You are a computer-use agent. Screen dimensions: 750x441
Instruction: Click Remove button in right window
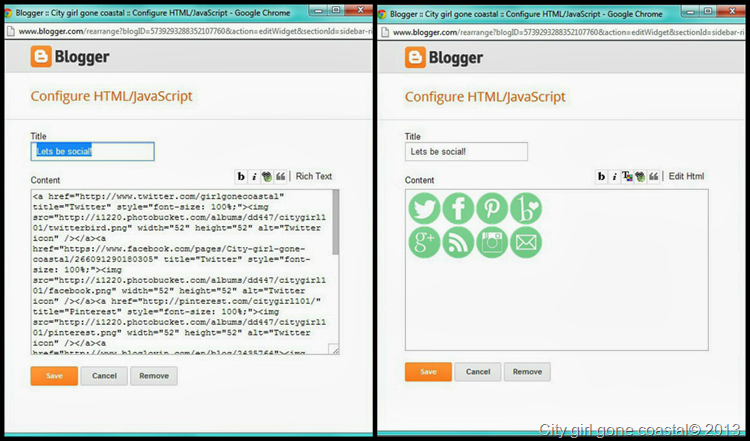(x=527, y=372)
